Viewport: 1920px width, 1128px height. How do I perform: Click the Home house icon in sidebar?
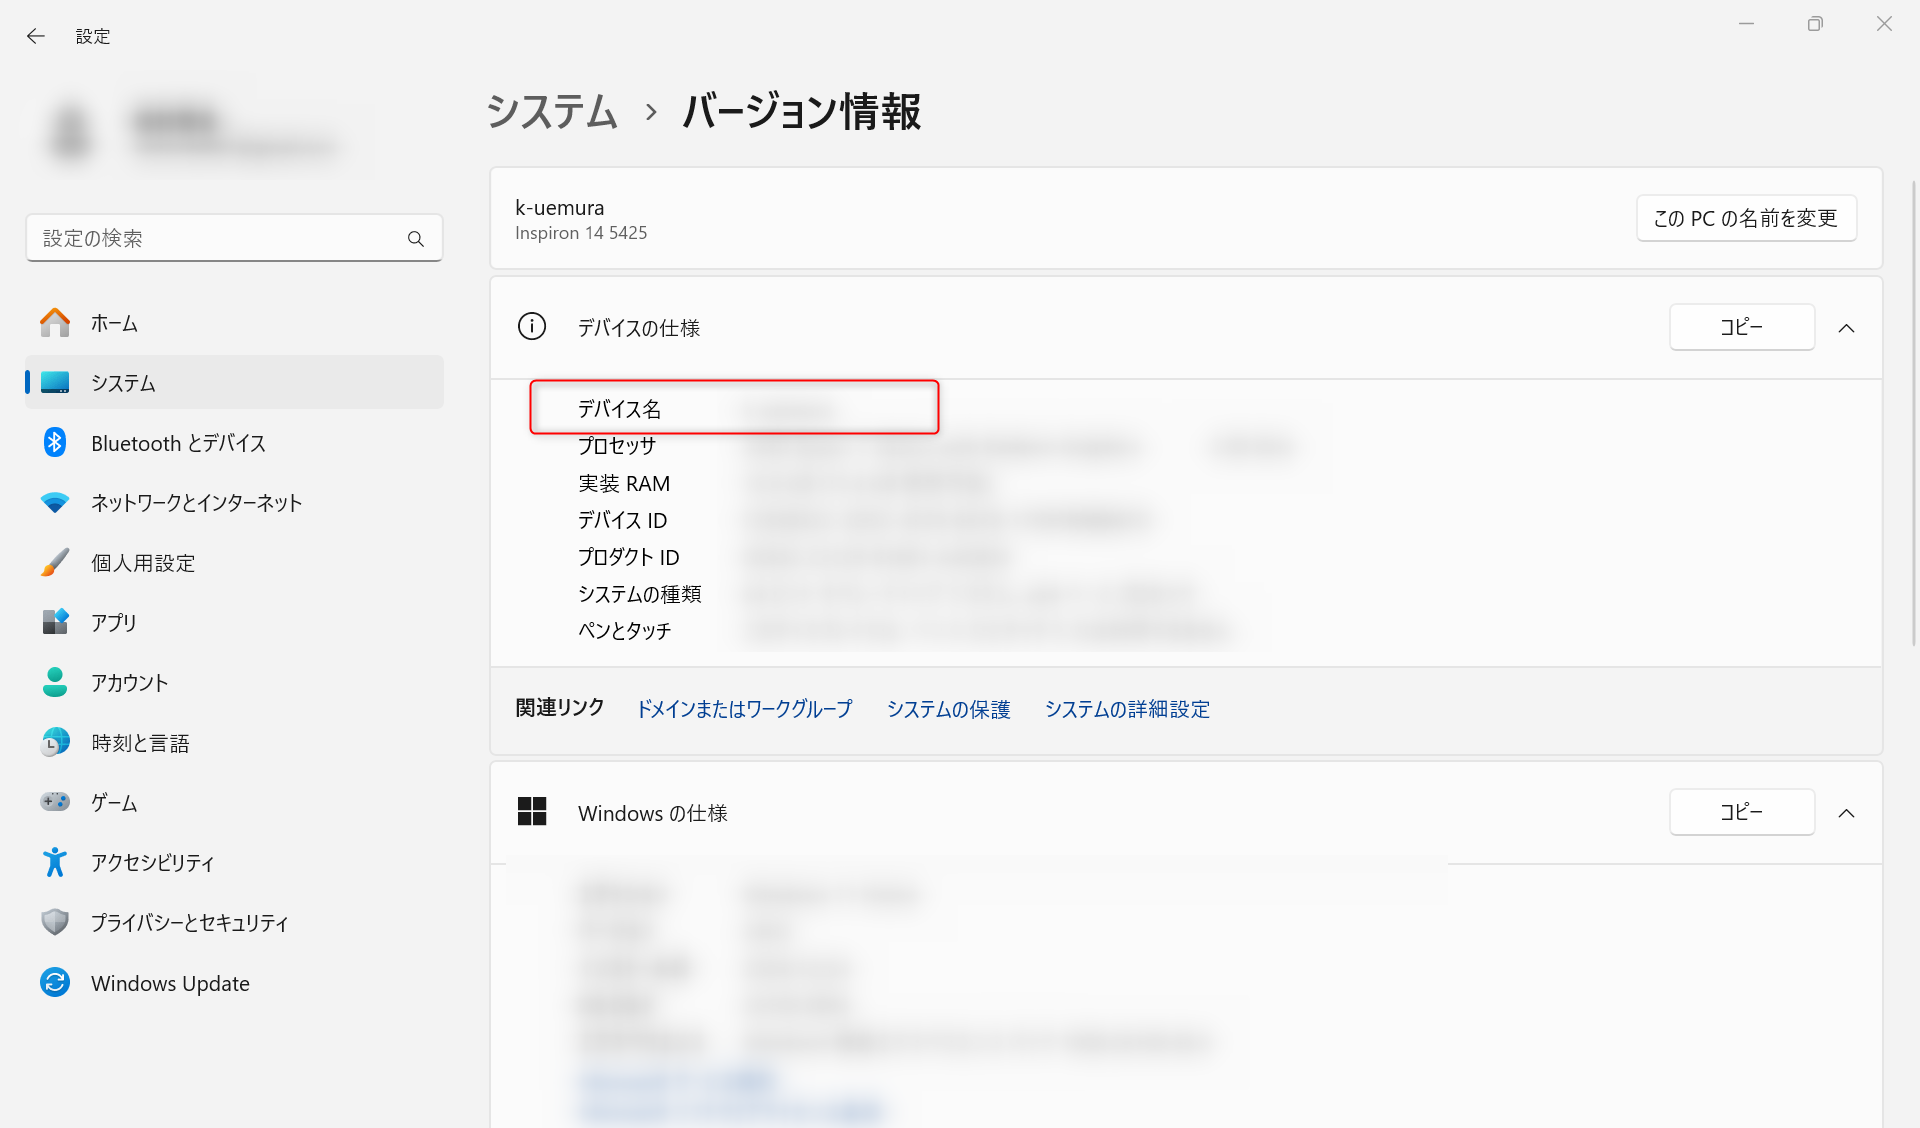tap(55, 323)
